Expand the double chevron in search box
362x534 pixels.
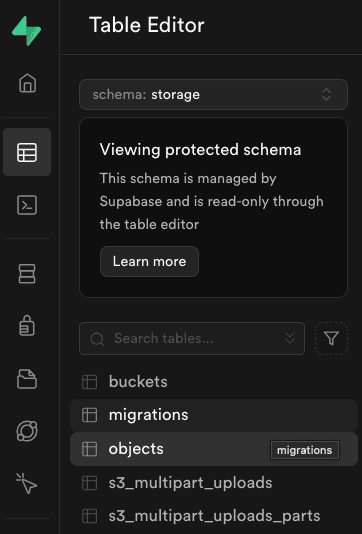290,338
